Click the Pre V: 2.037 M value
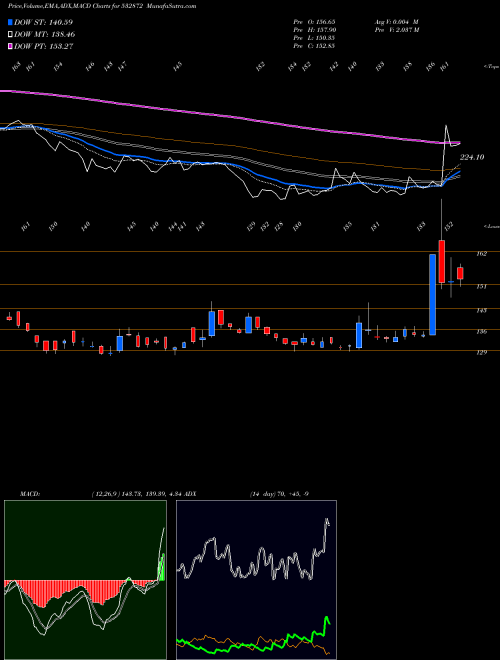Viewport: 500px width, 660px height. (396, 30)
